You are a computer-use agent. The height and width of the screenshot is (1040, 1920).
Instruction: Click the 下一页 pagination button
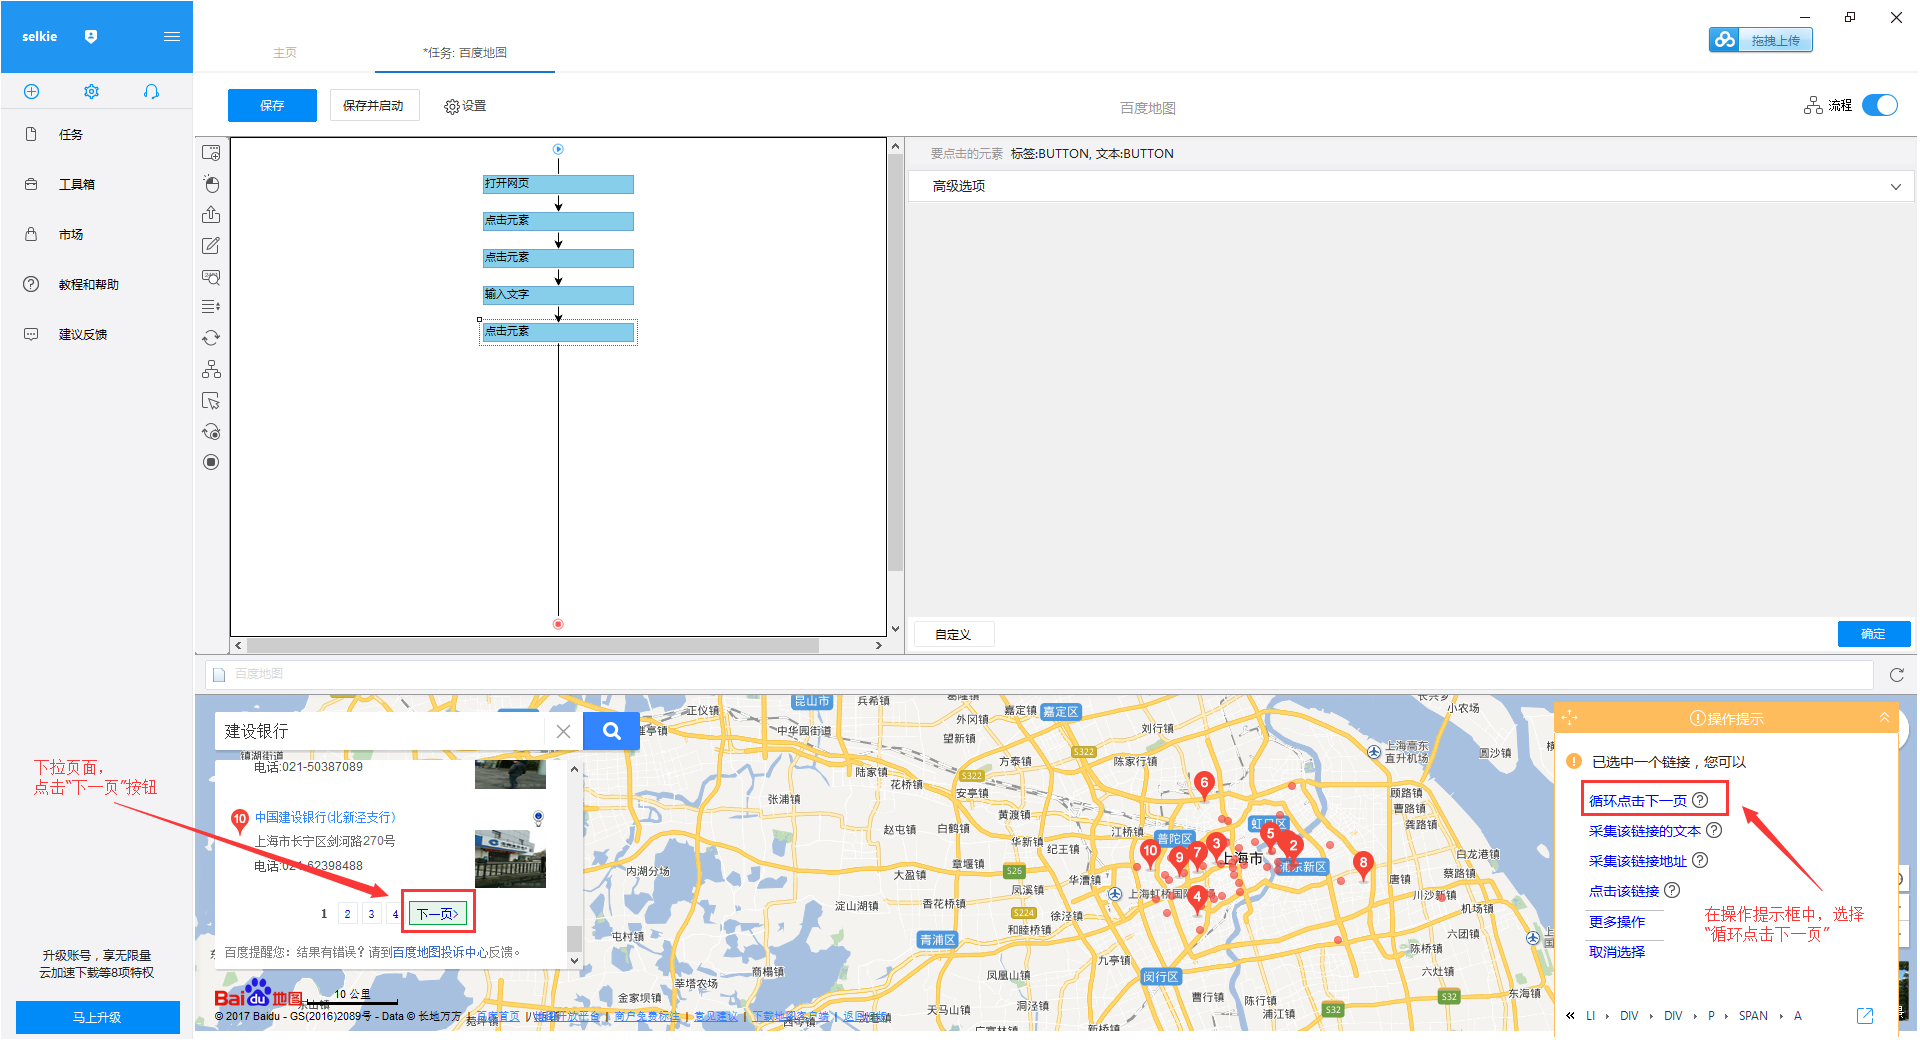point(437,913)
